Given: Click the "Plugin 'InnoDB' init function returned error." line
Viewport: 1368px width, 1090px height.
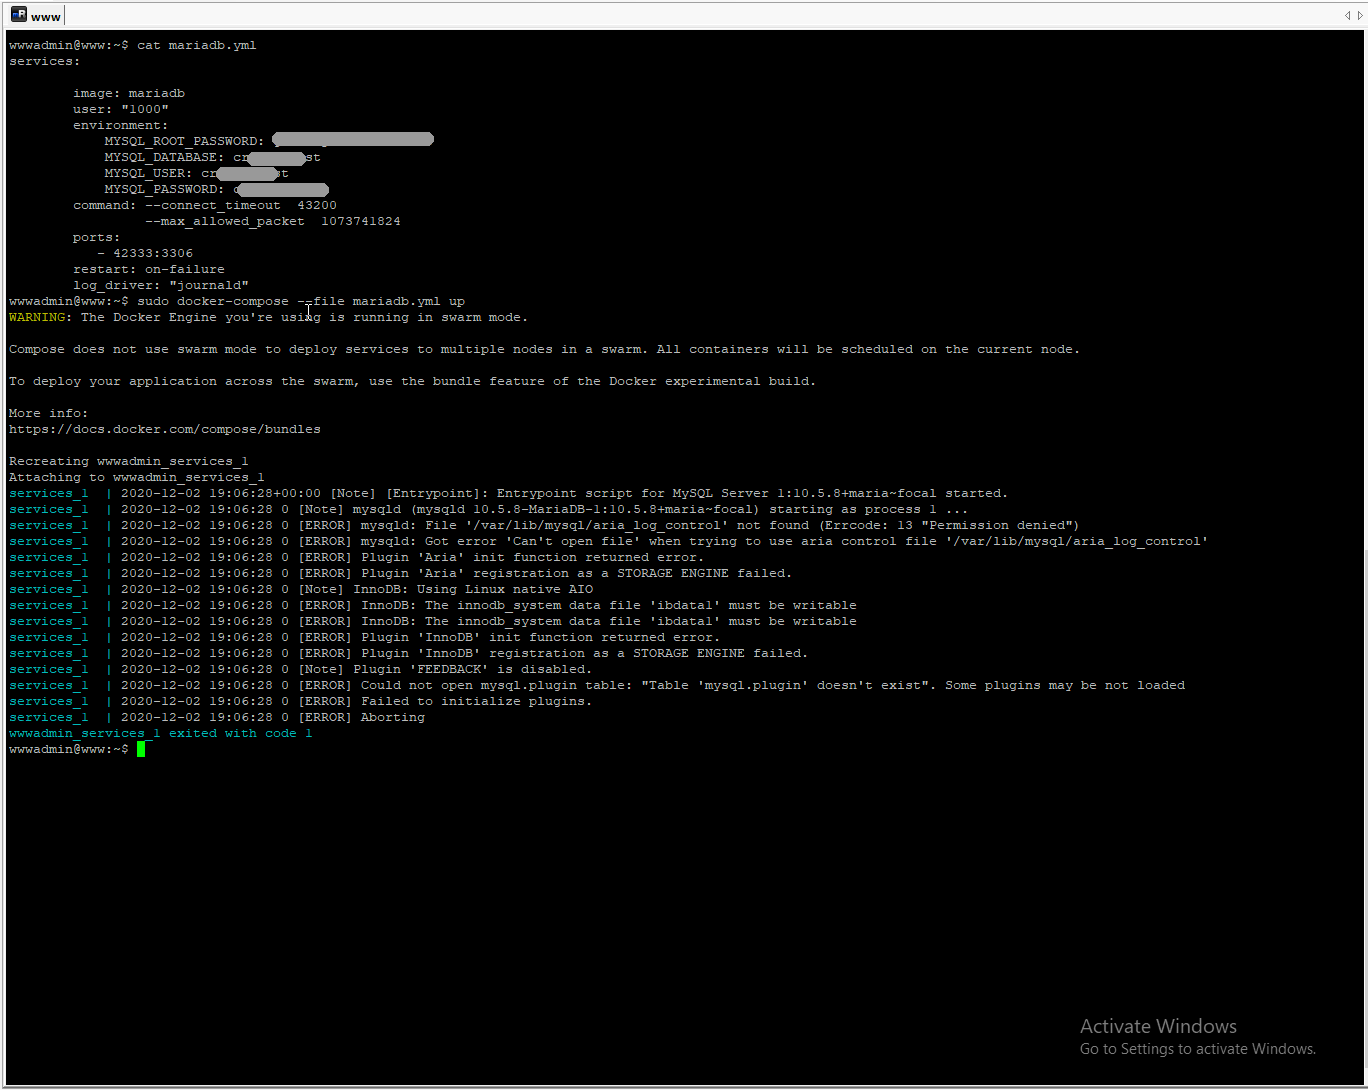Looking at the screenshot, I should 365,637.
